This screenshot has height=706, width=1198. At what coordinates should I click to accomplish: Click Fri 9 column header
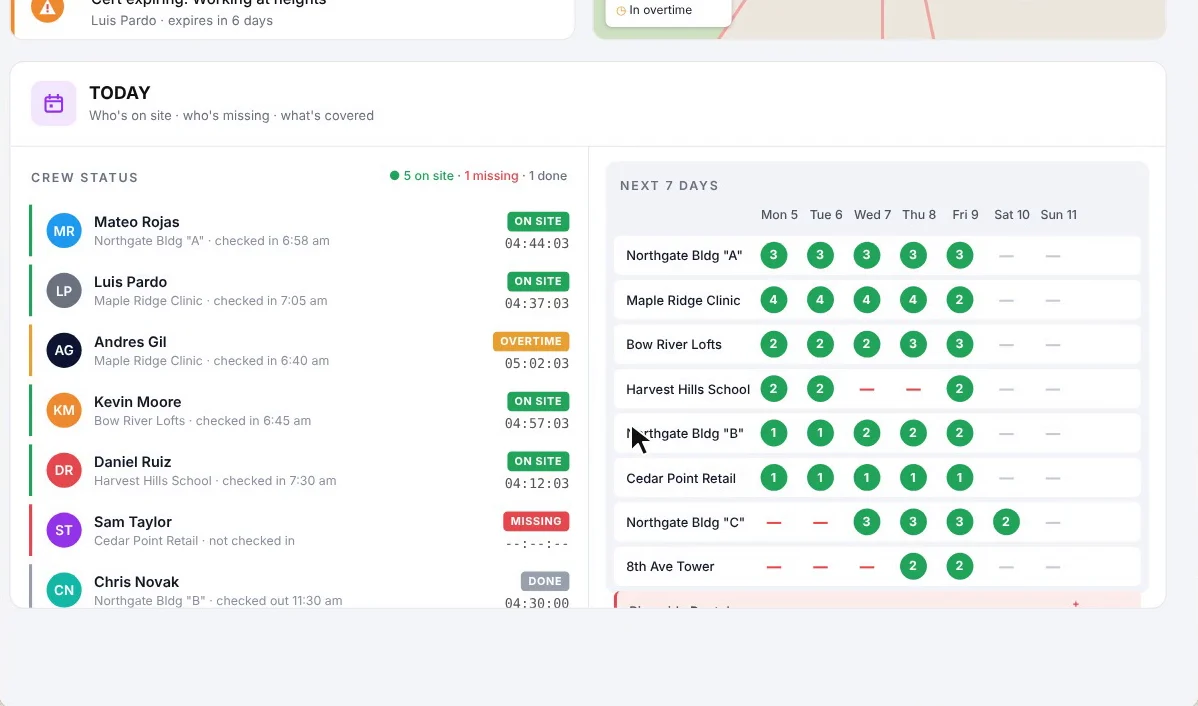coord(965,215)
